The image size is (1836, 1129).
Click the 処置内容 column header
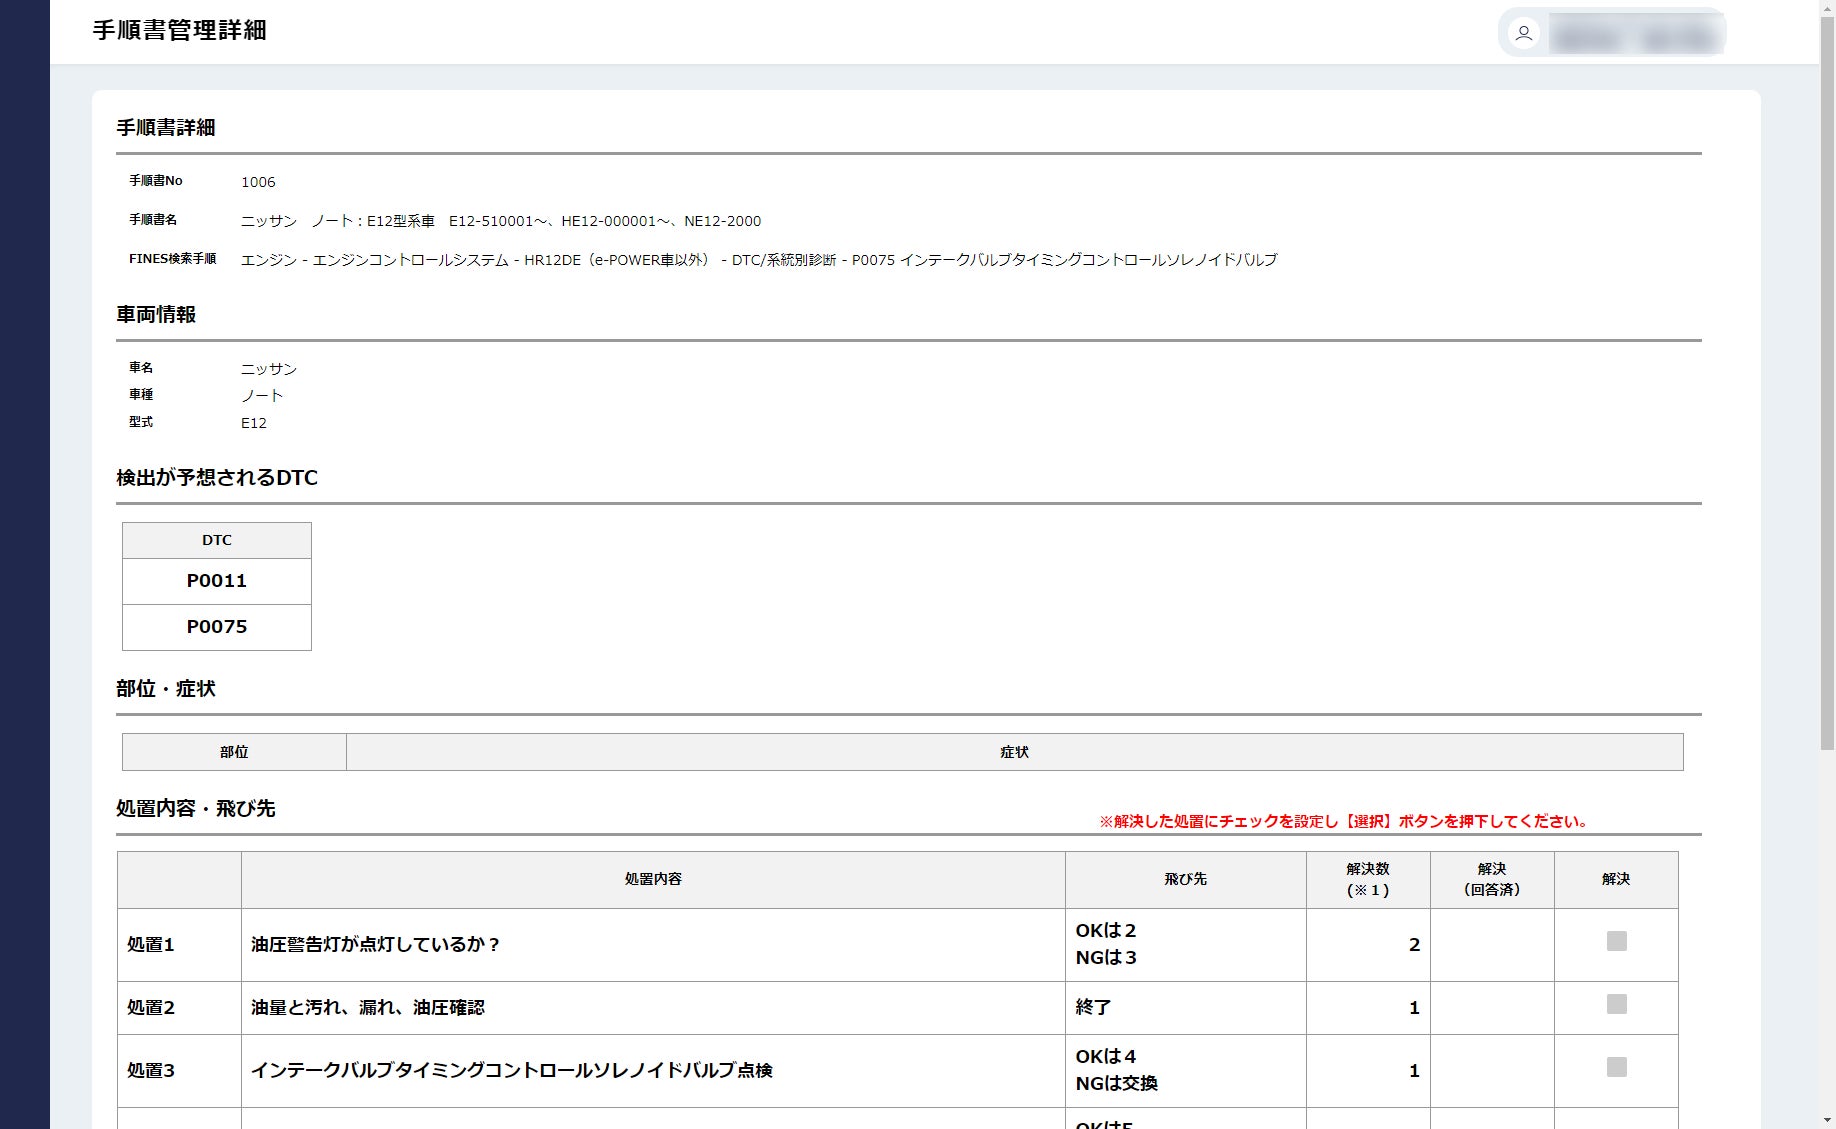(x=653, y=880)
